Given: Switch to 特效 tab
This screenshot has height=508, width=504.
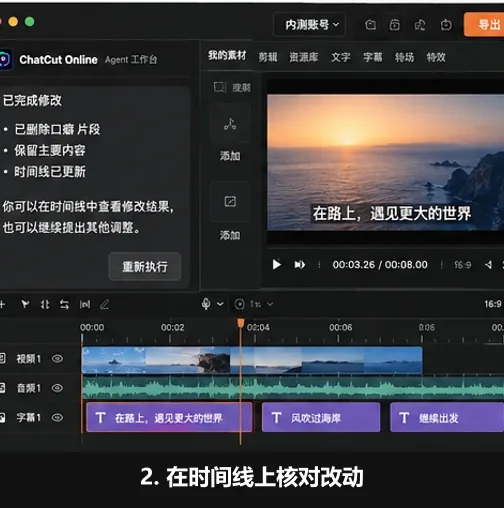Looking at the screenshot, I should [436, 57].
